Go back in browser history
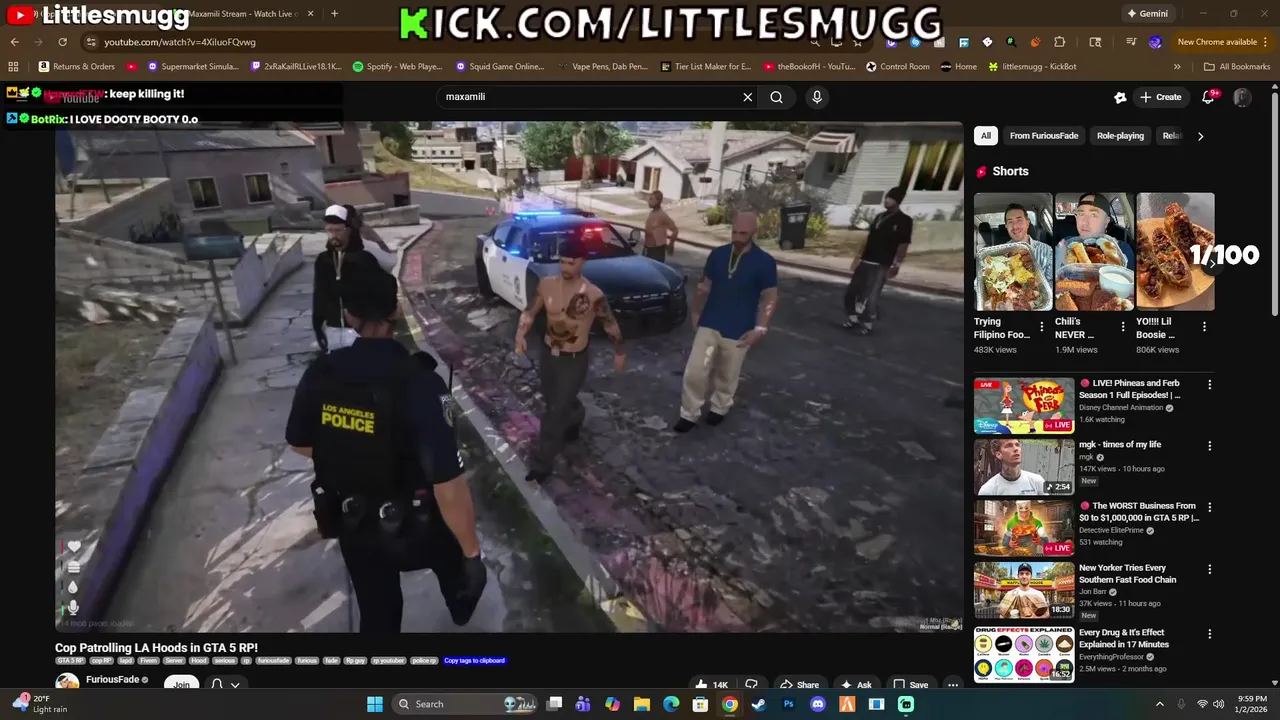This screenshot has height=720, width=1280. (x=14, y=42)
